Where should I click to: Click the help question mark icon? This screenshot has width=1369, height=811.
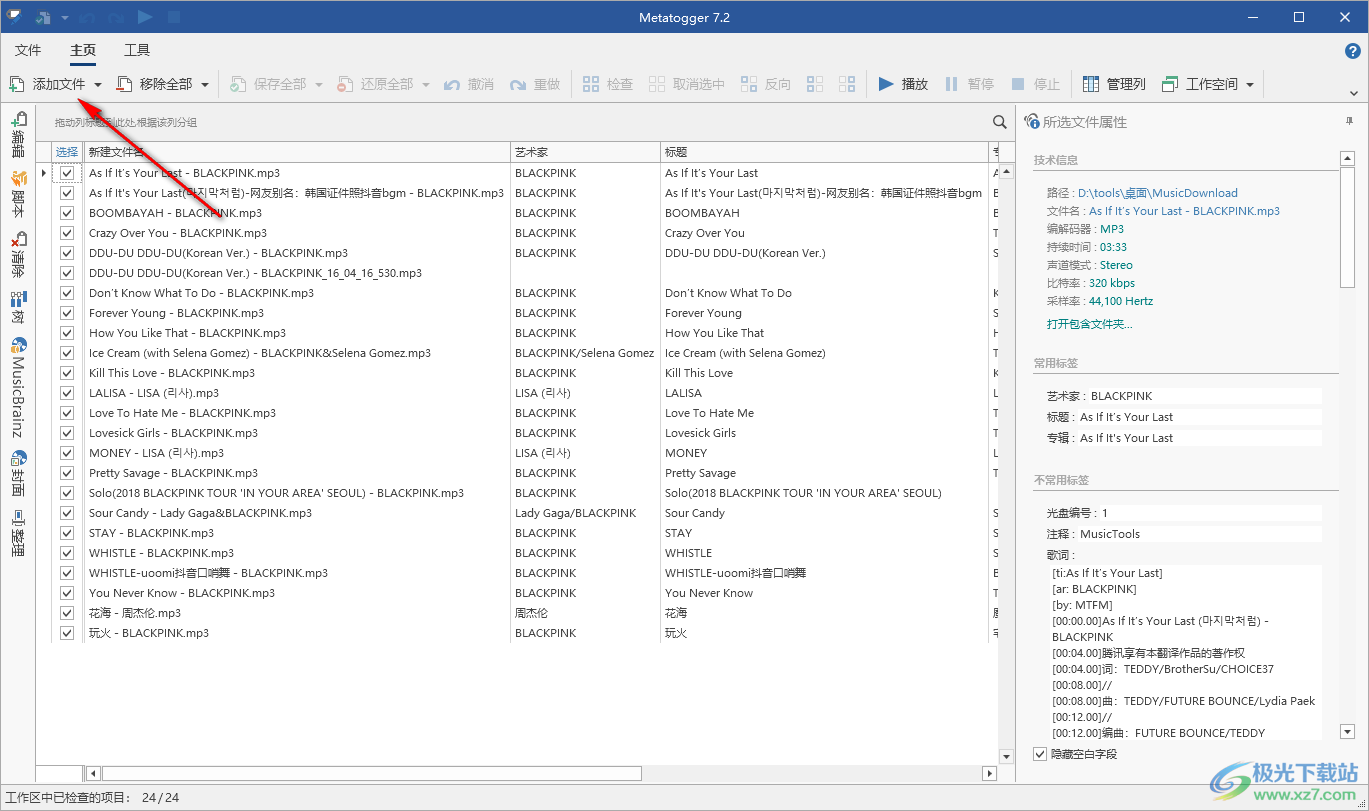pos(1352,51)
